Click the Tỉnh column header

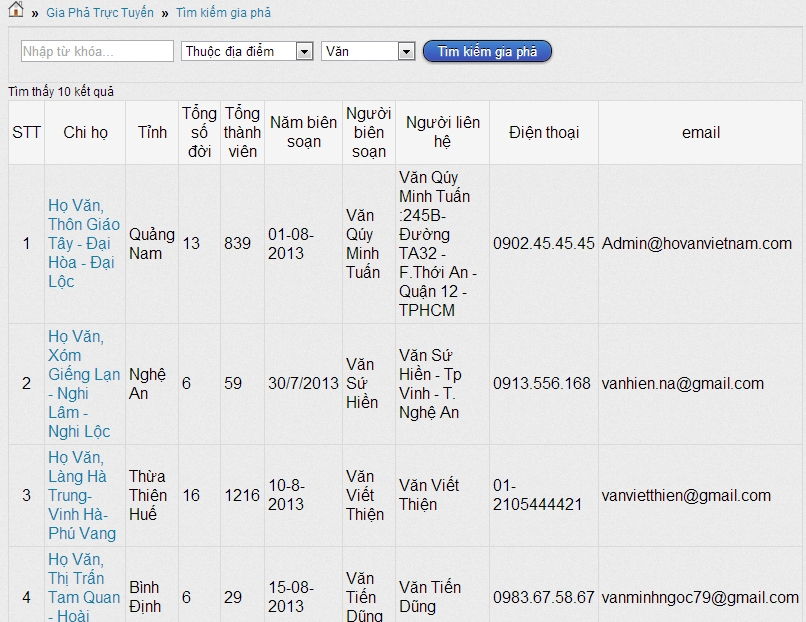click(152, 132)
